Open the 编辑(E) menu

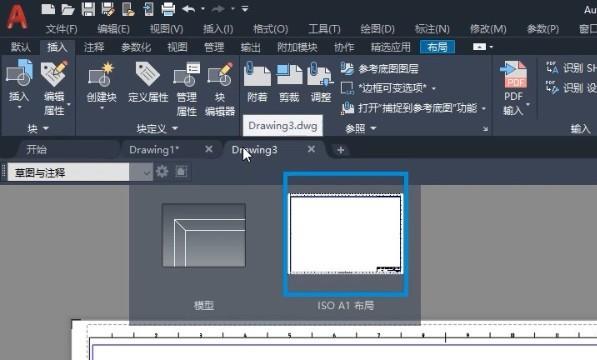coord(113,29)
